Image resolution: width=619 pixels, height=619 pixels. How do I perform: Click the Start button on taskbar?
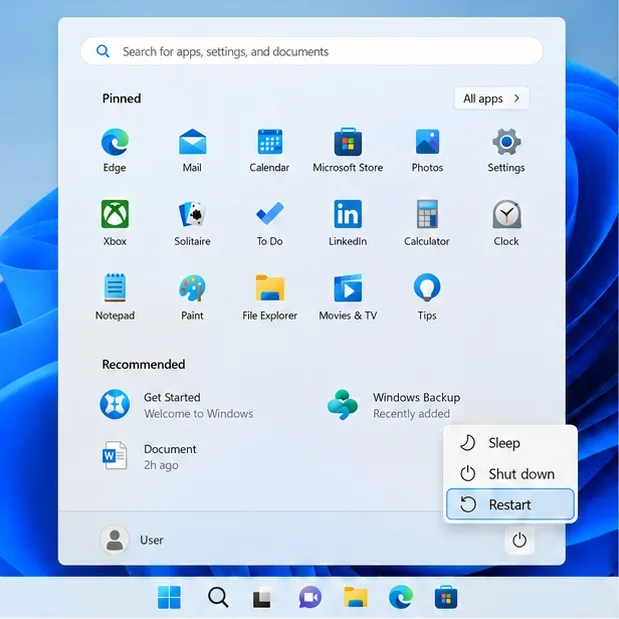click(x=169, y=597)
